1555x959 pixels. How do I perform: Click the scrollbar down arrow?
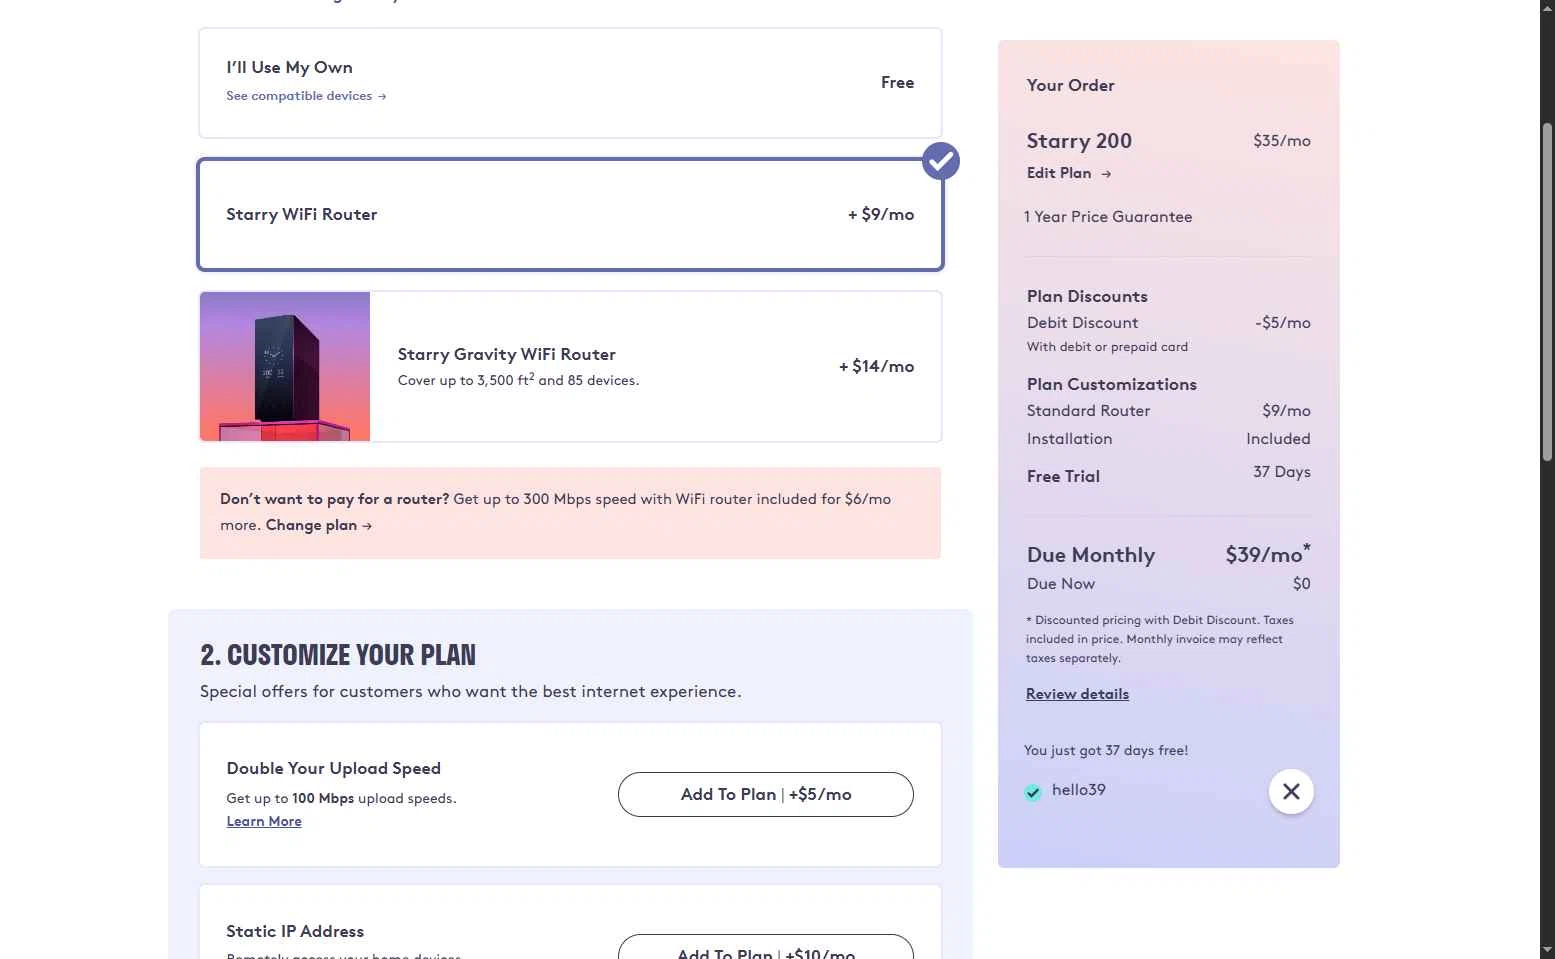(x=1547, y=950)
